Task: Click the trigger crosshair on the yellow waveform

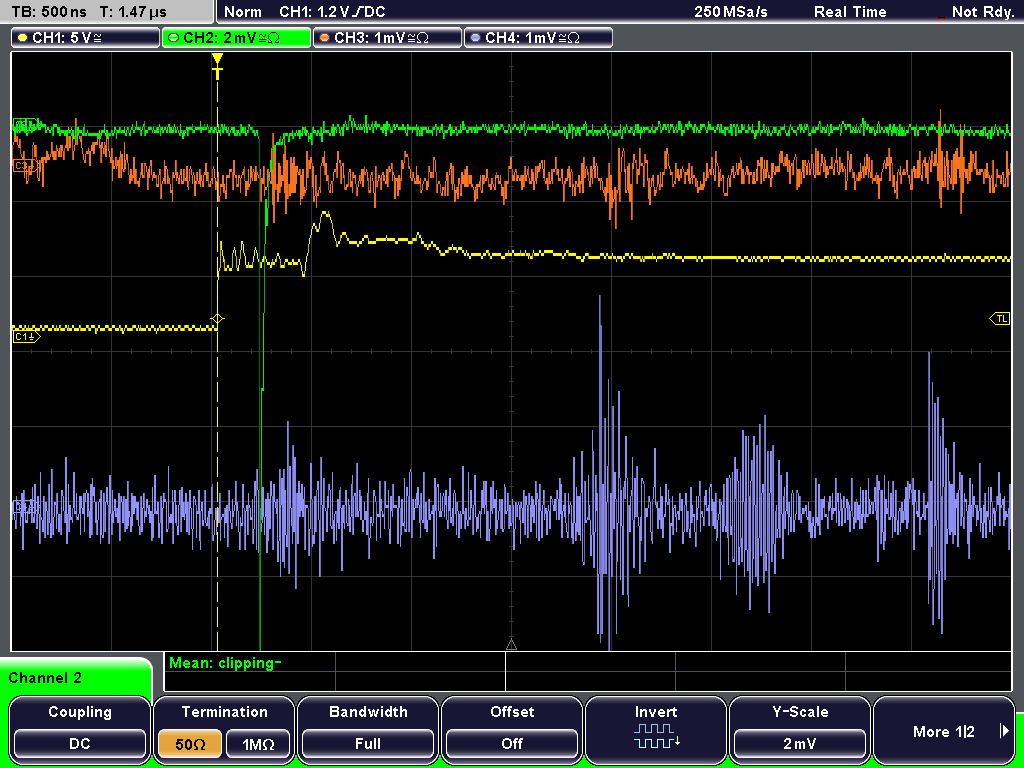Action: 217,319
